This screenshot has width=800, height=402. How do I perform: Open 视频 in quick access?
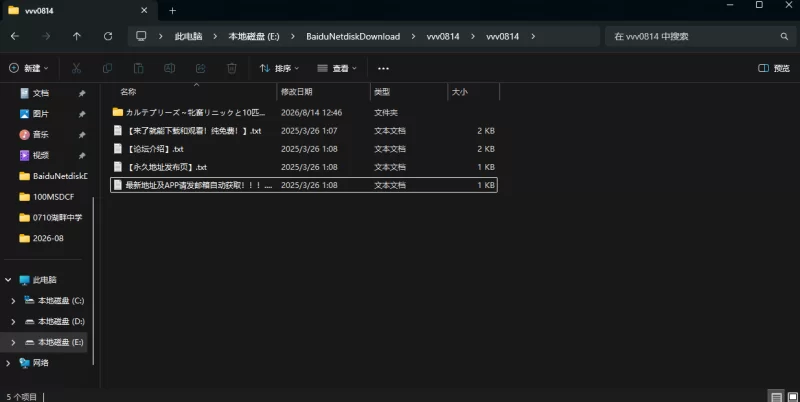coord(41,155)
